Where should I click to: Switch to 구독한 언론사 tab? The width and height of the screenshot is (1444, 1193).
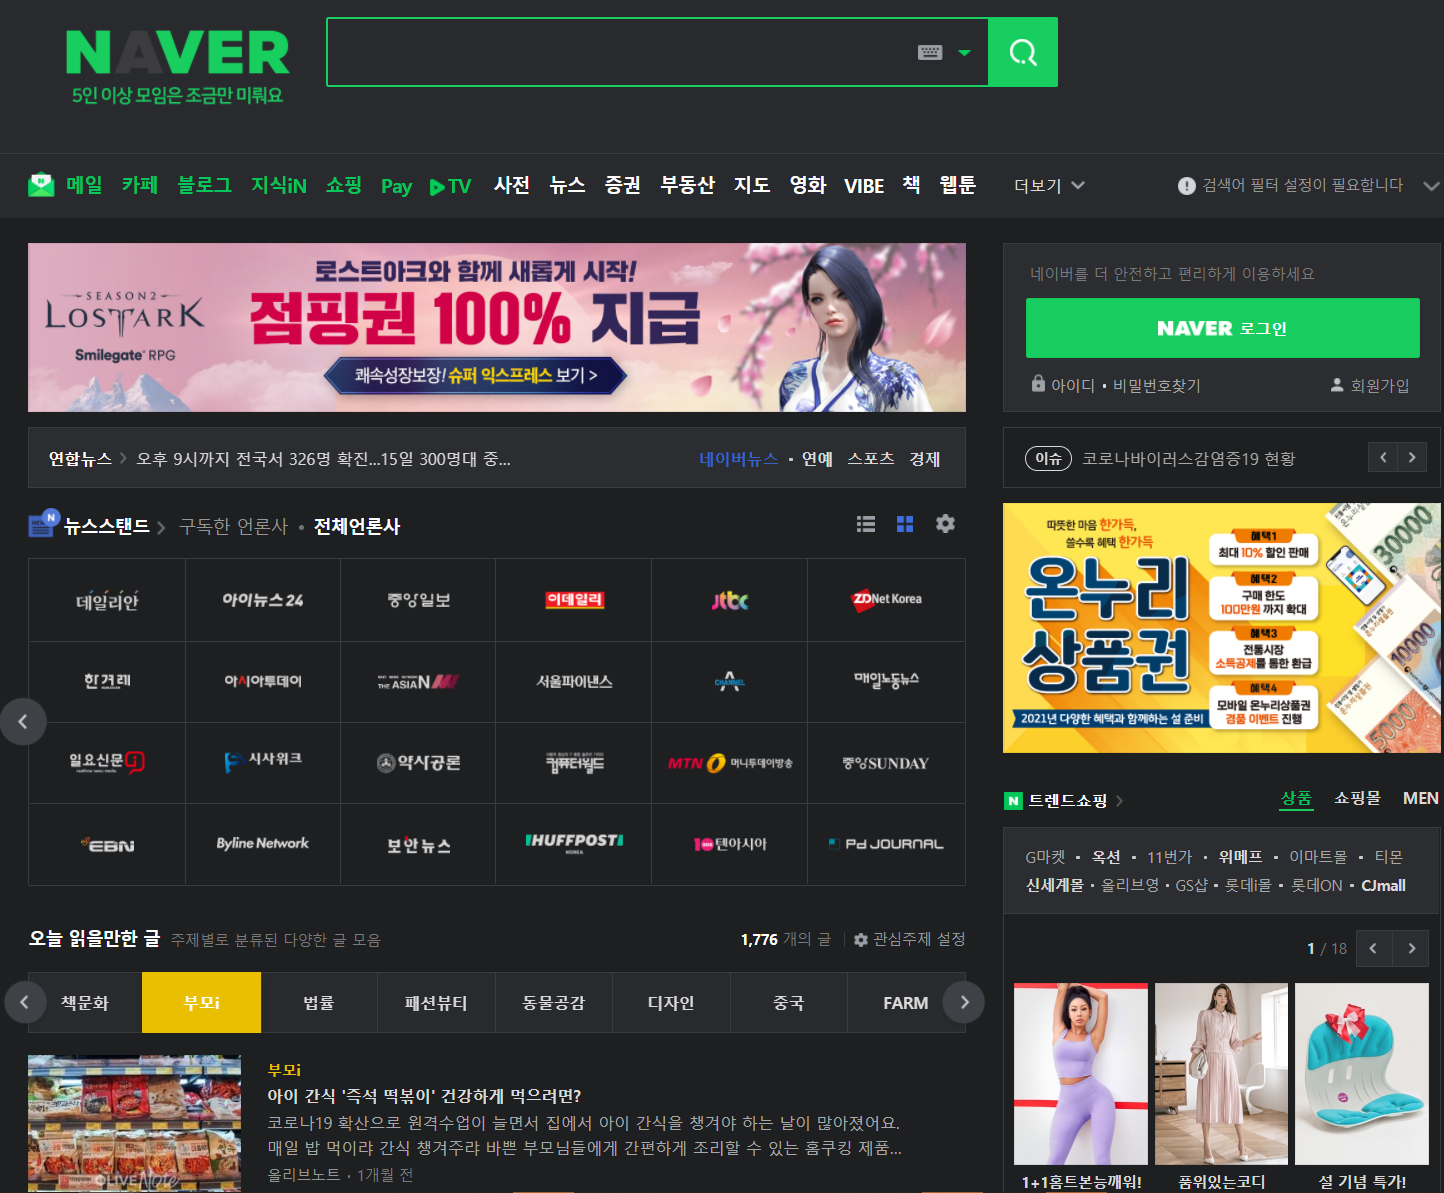click(233, 526)
